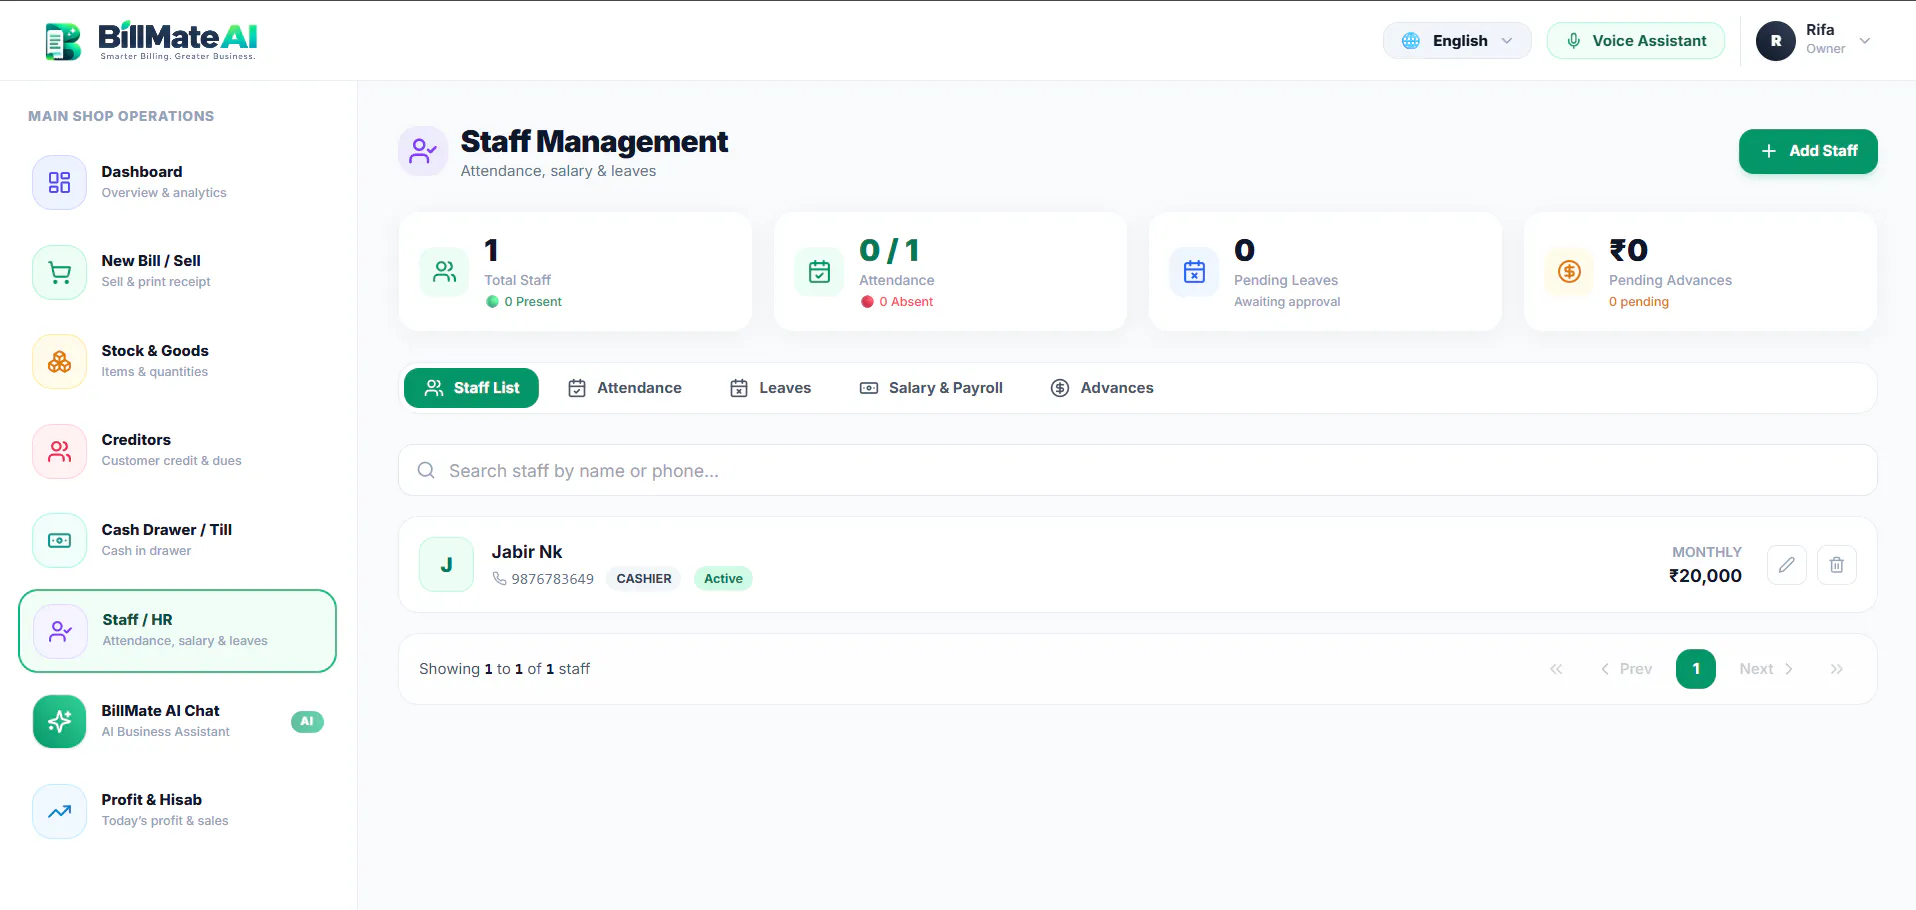The image size is (1916, 910).
Task: Click the ₹20,000 monthly salary
Action: pos(1705,576)
